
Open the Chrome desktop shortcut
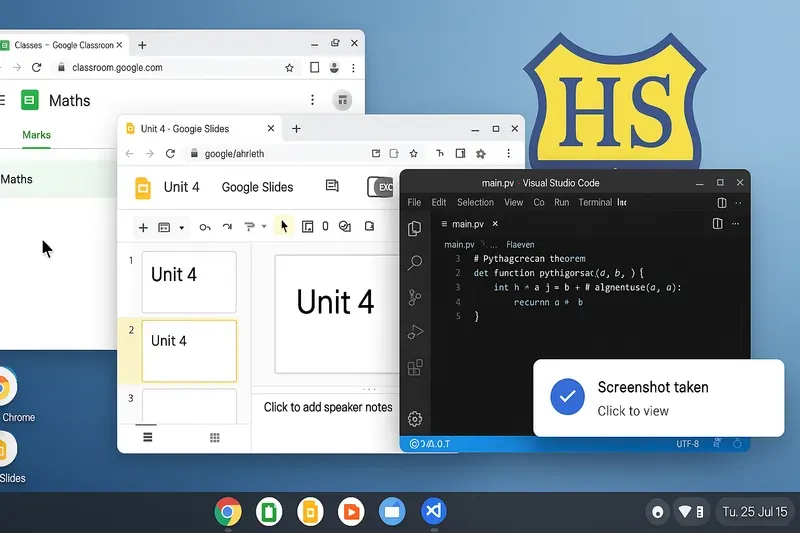click(x=15, y=395)
